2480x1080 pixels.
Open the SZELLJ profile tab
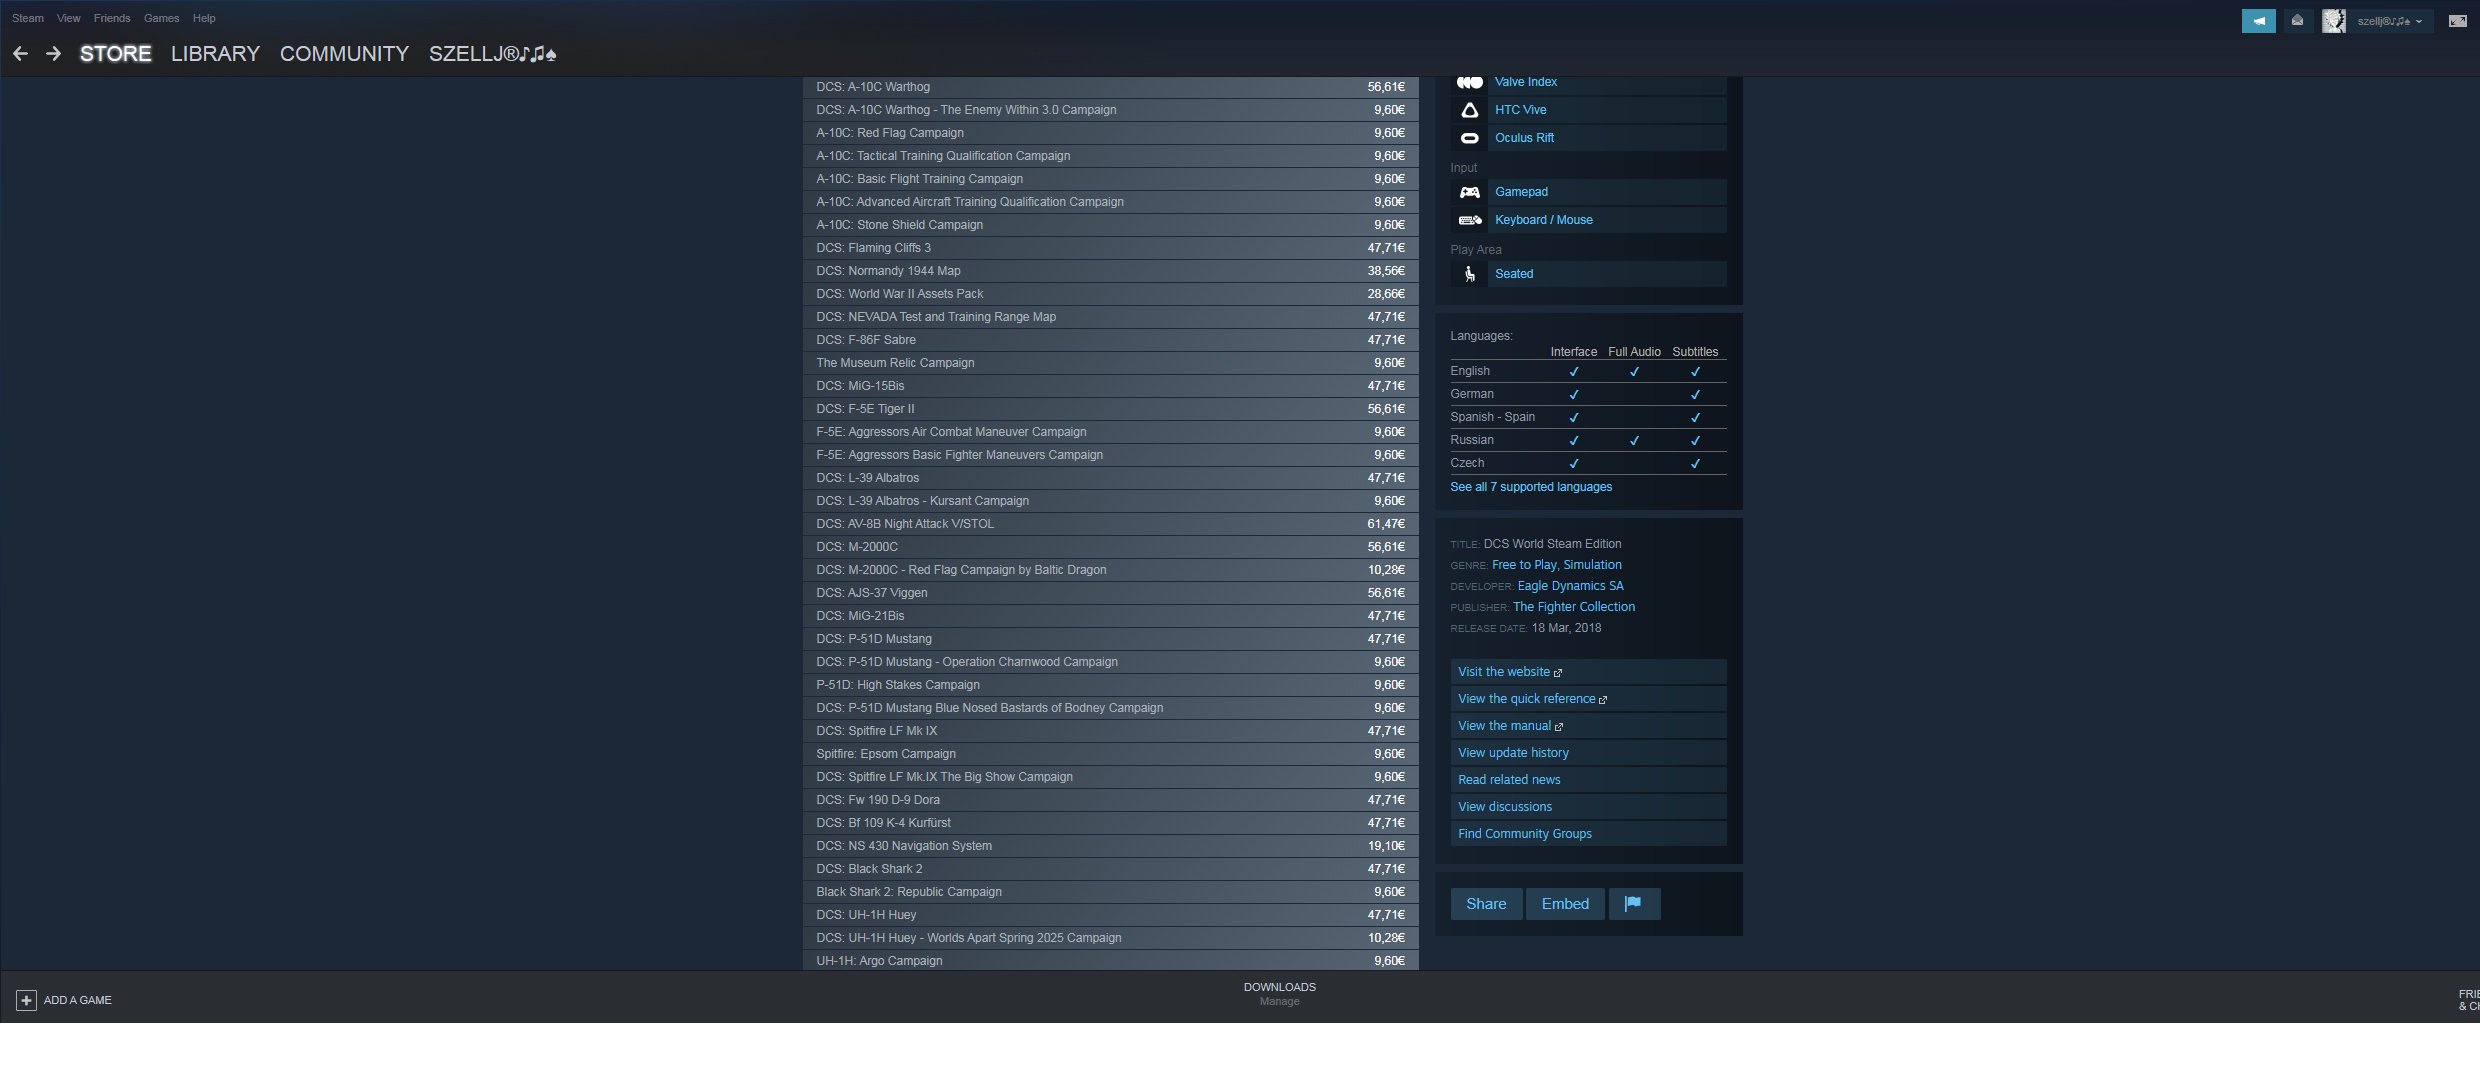[x=492, y=54]
